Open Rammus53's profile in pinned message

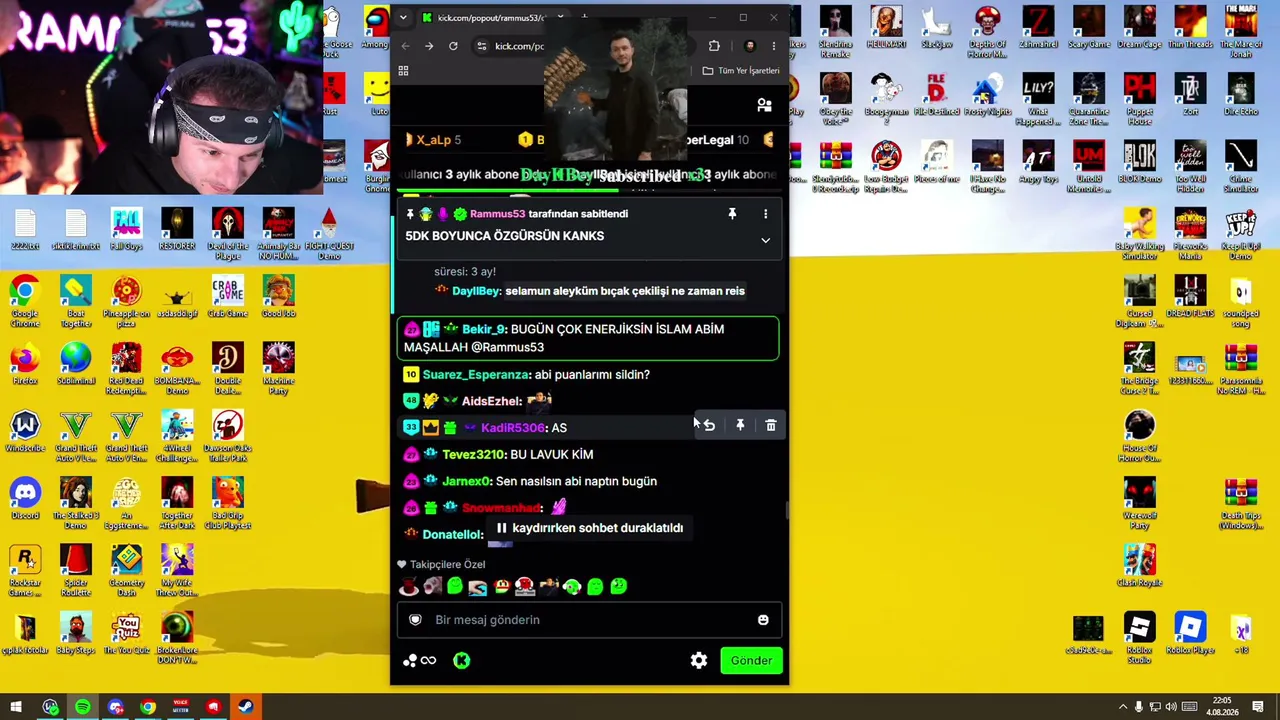pos(497,214)
